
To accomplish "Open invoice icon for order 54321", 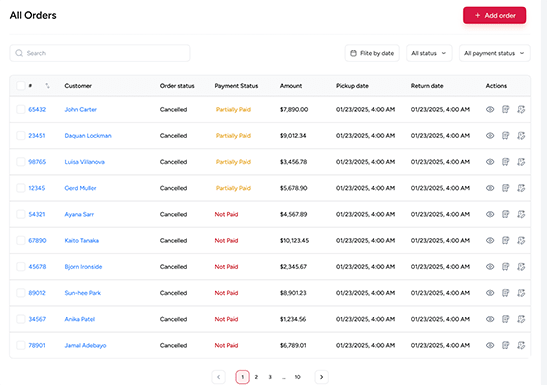I will [x=505, y=214].
